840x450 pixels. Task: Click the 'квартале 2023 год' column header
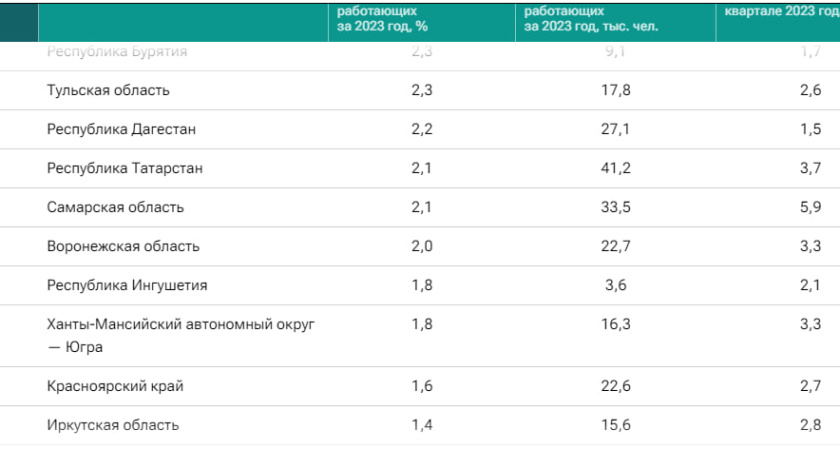(x=781, y=12)
